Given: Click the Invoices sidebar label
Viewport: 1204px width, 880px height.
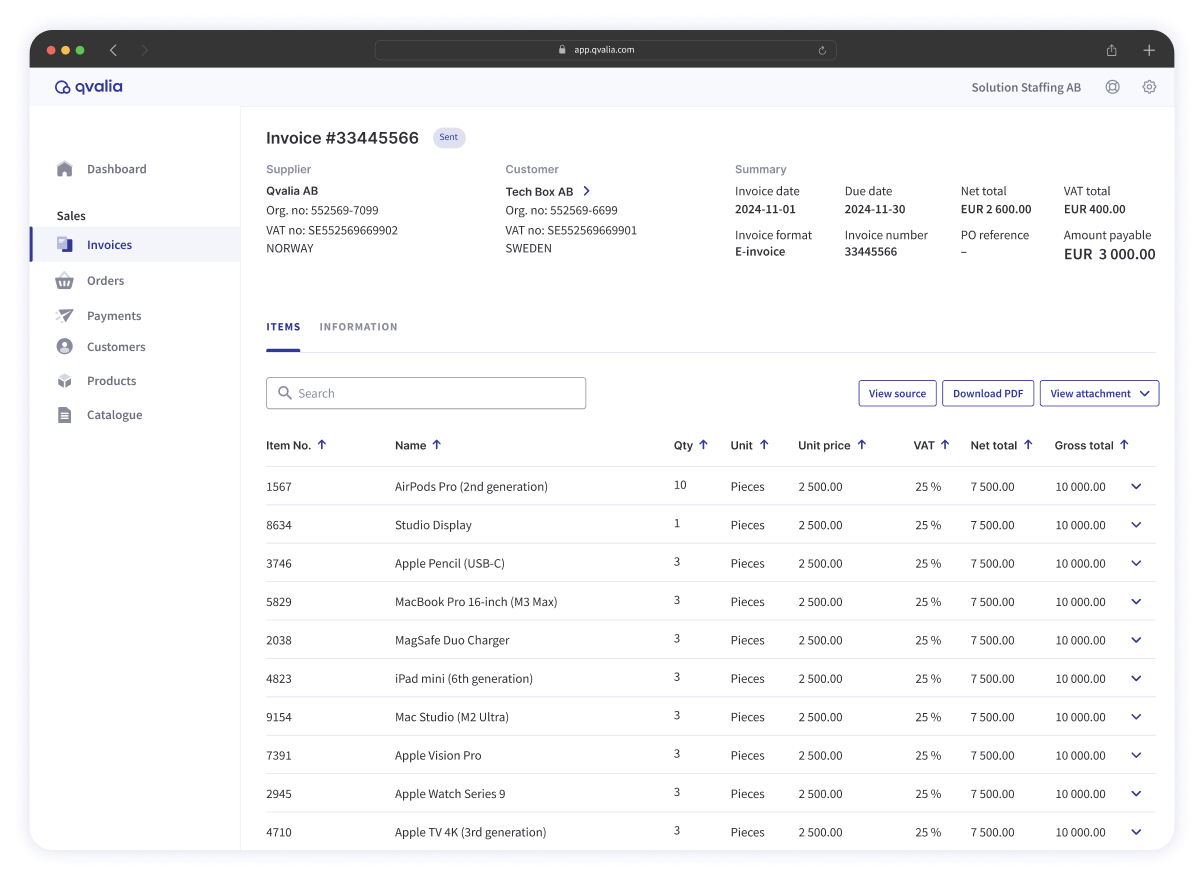Looking at the screenshot, I should 109,245.
